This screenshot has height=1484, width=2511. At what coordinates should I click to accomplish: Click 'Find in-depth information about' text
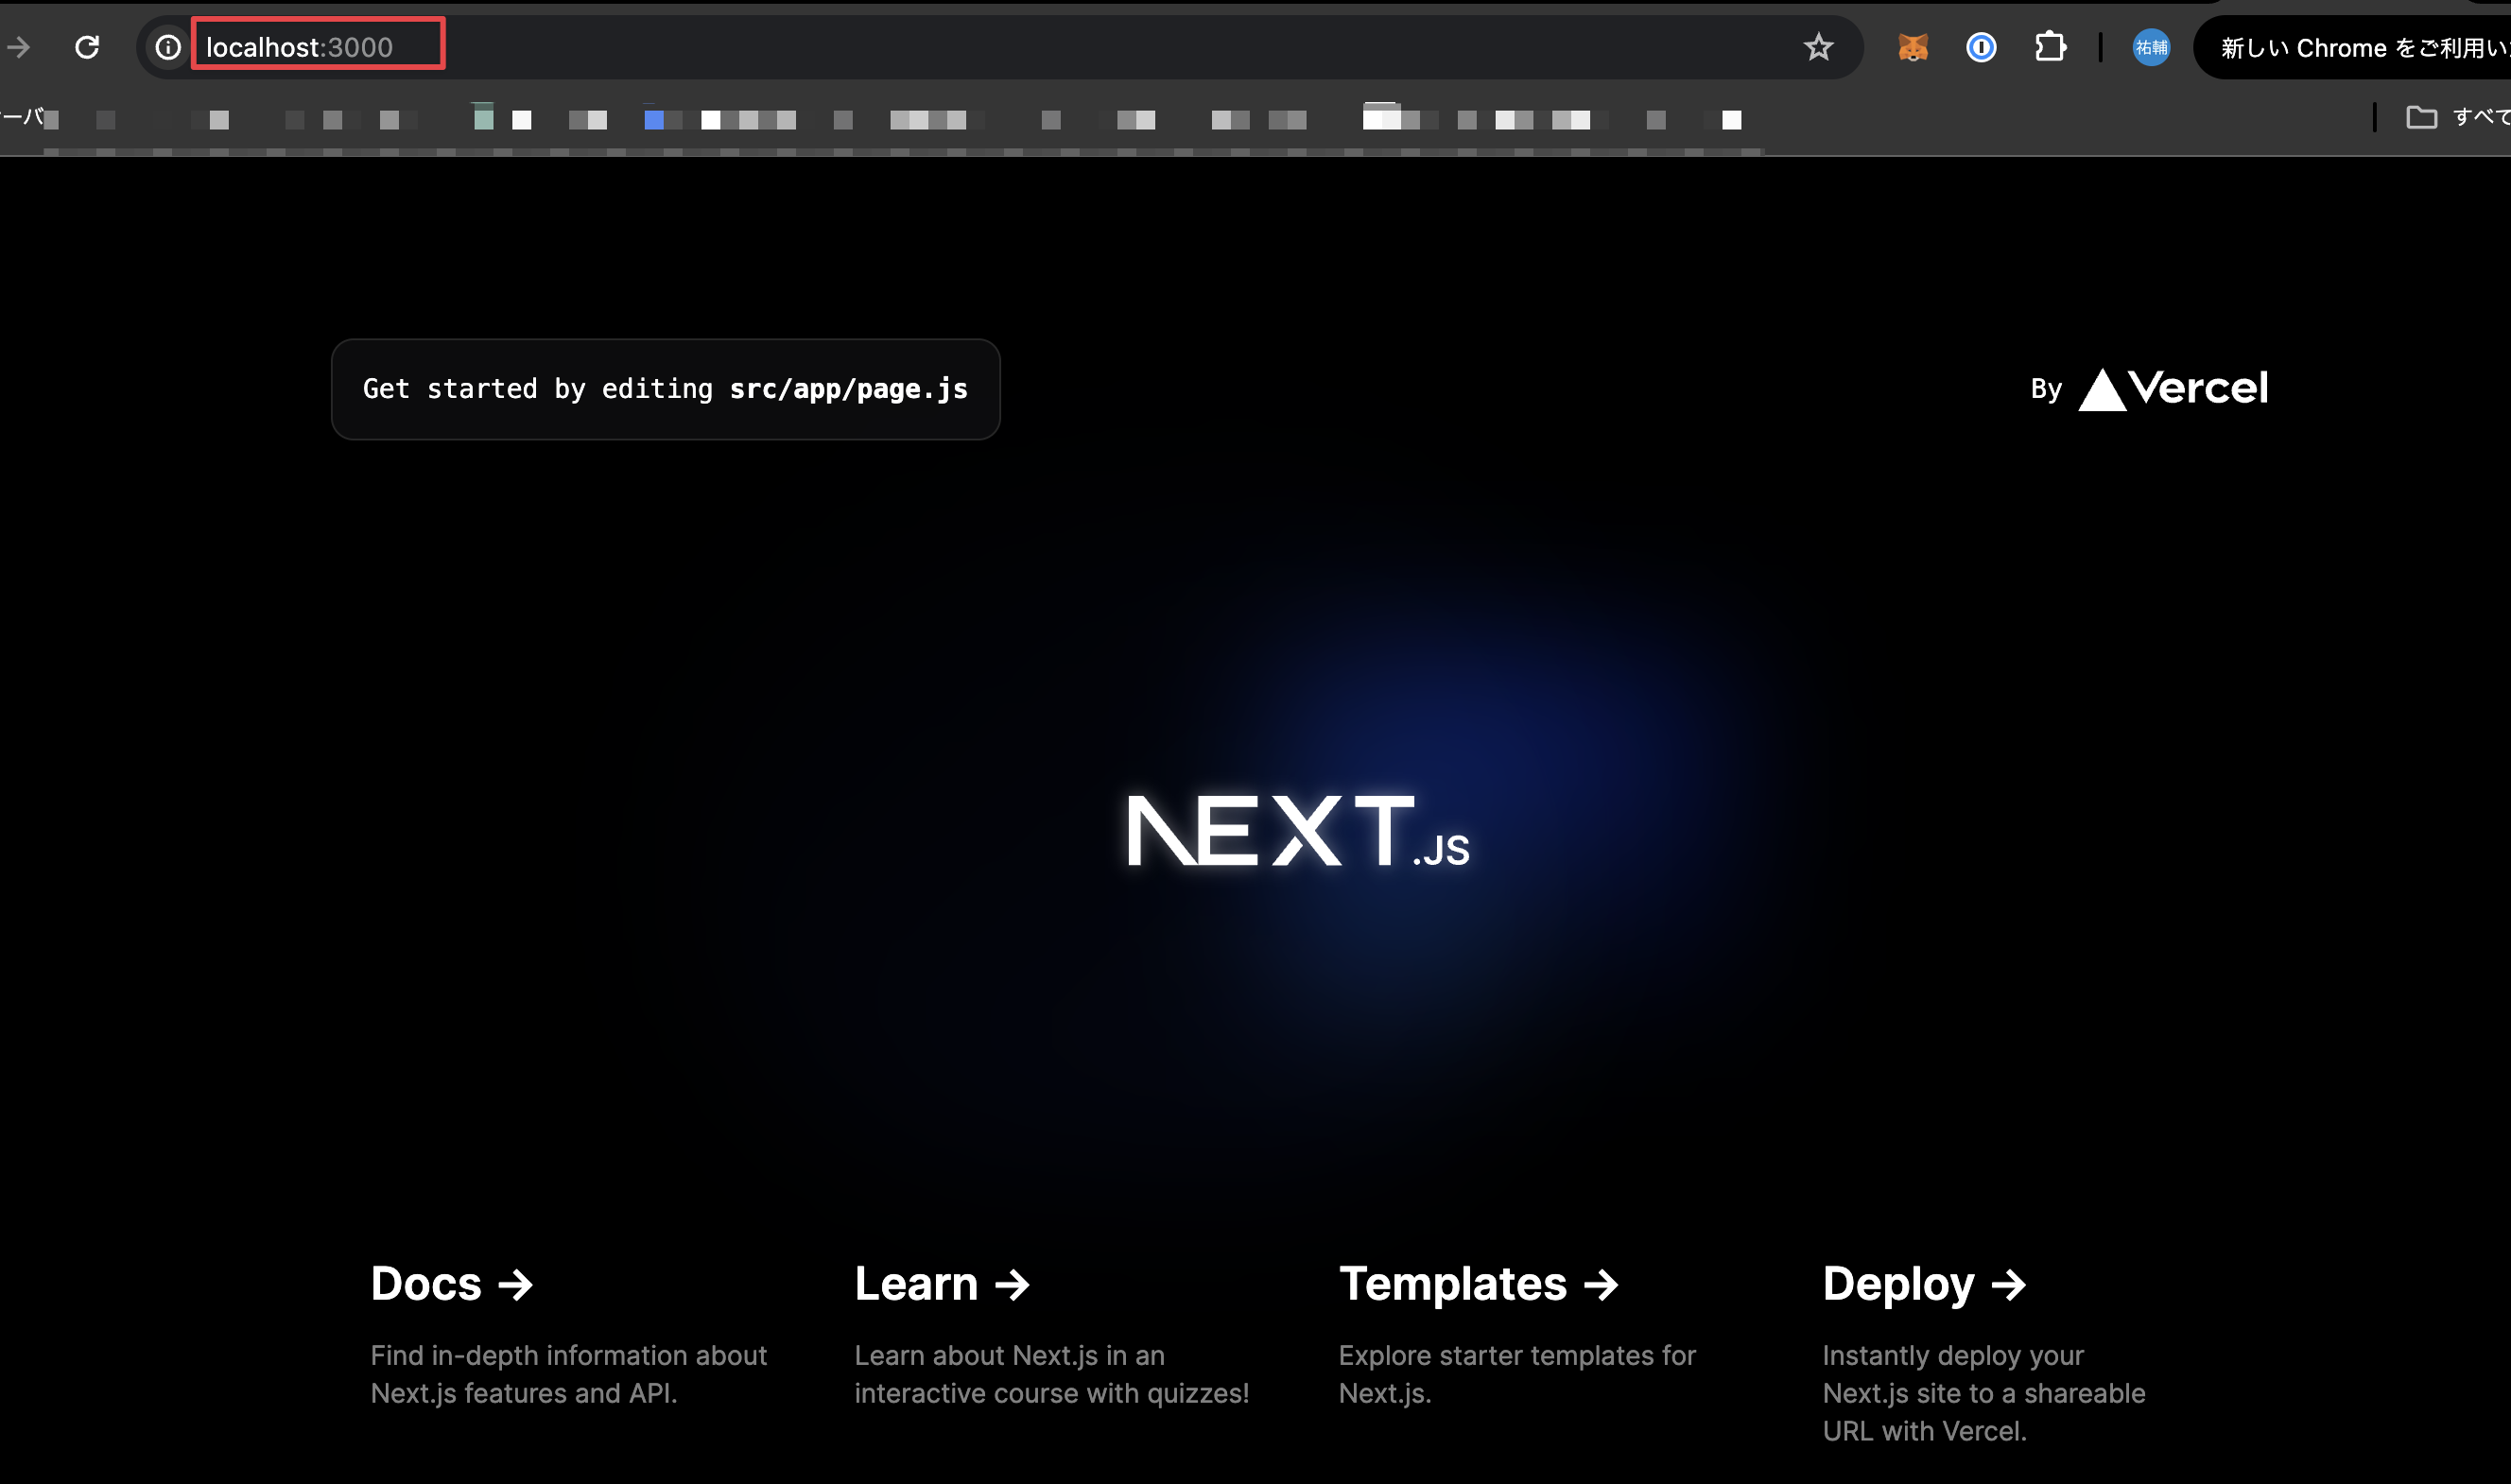tap(568, 1355)
